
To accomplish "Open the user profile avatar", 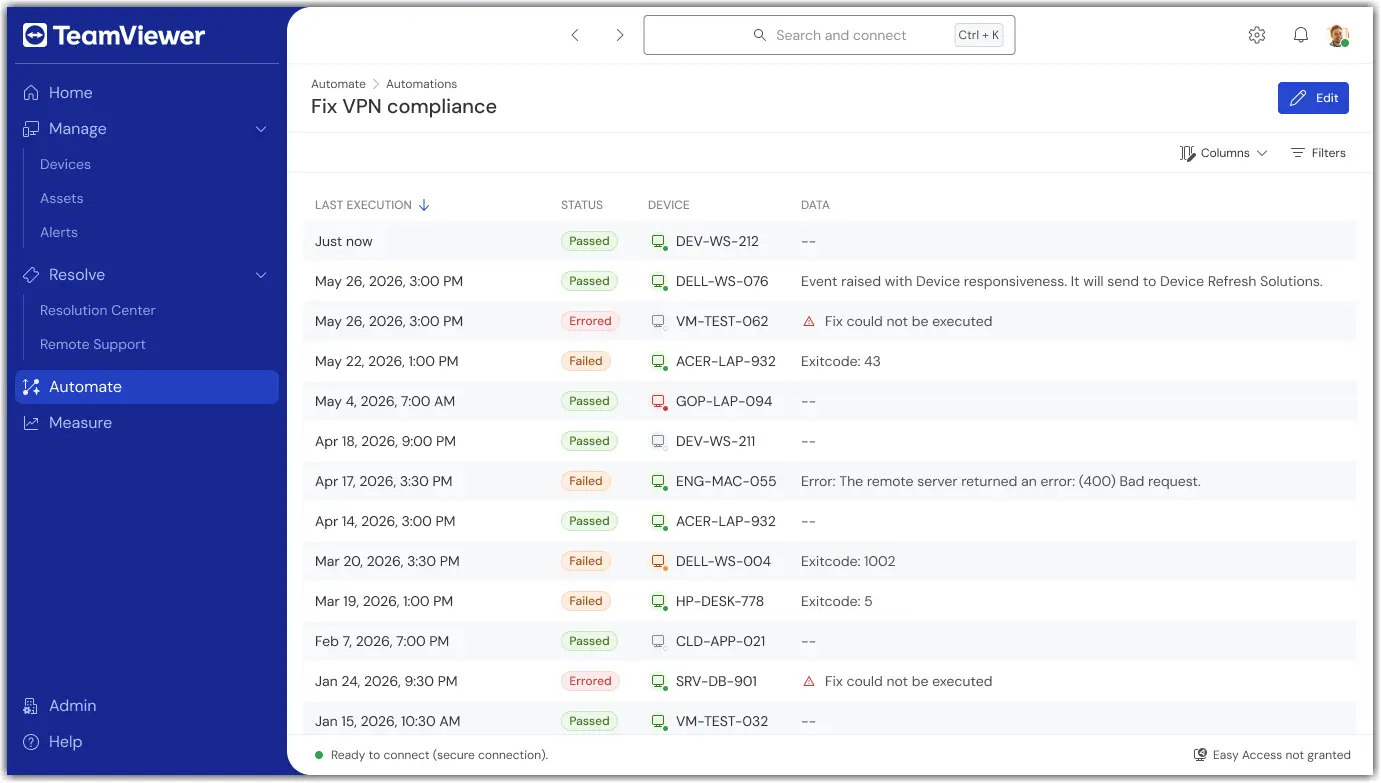I will tap(1338, 35).
